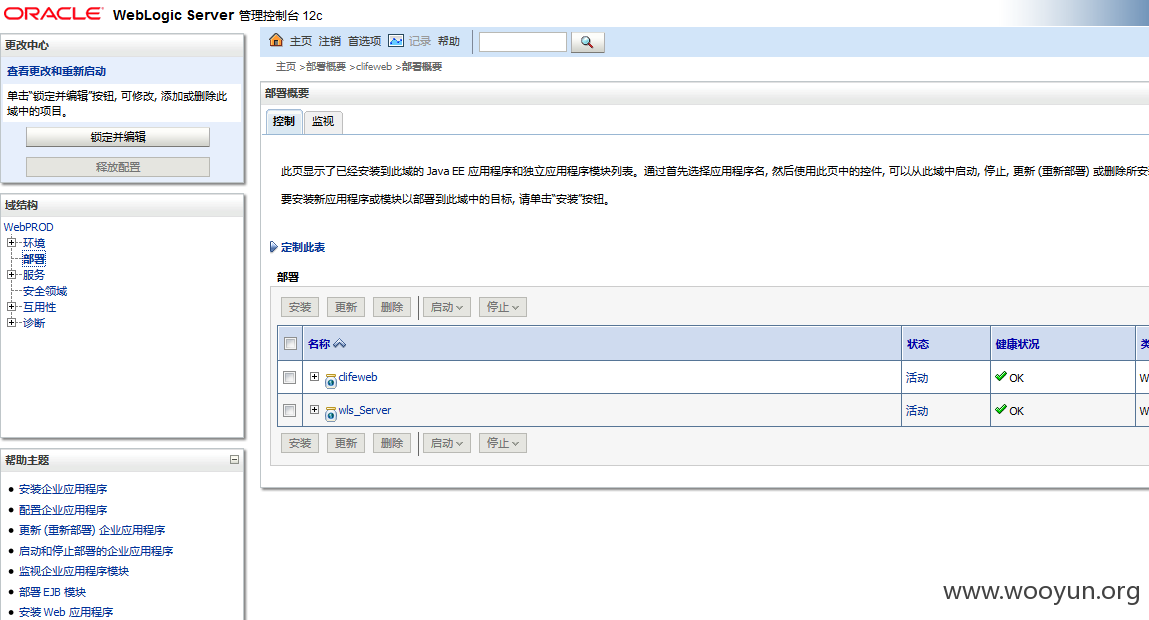Open the bottom 停止 dropdown

pyautogui.click(x=503, y=443)
